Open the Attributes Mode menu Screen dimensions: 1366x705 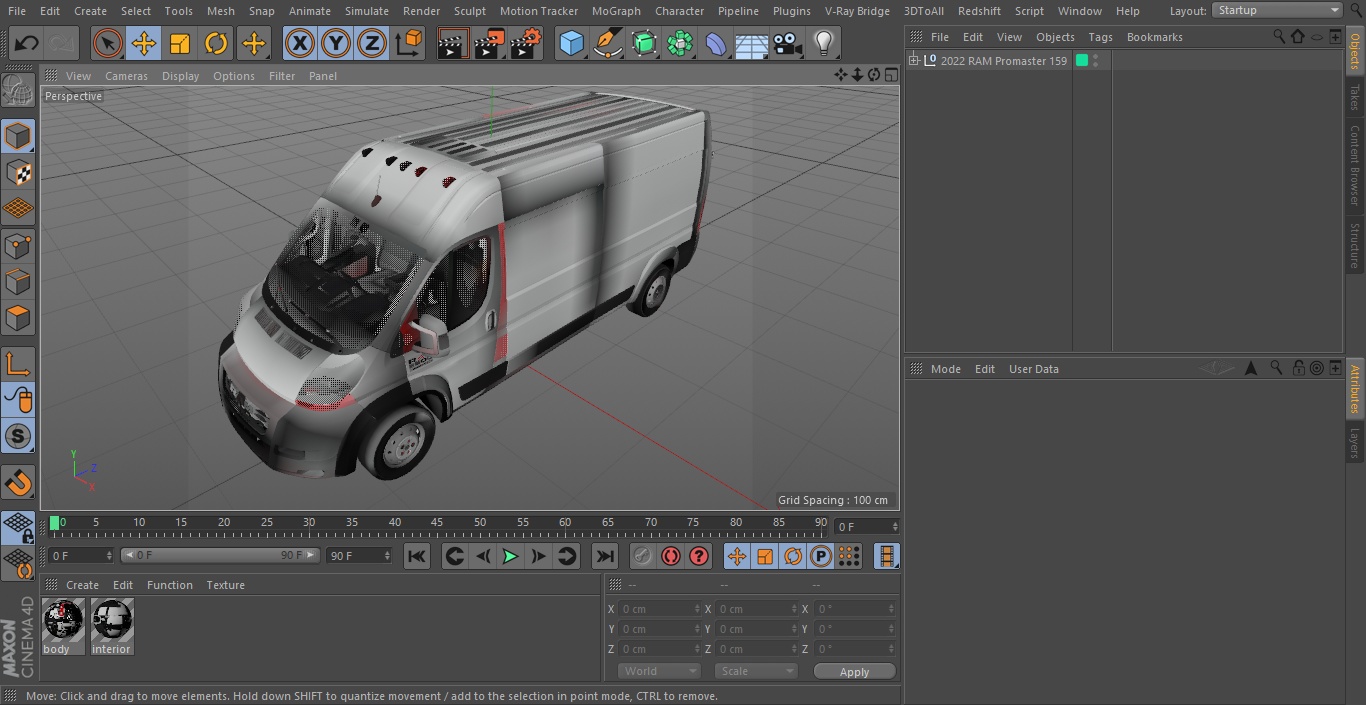click(x=945, y=369)
